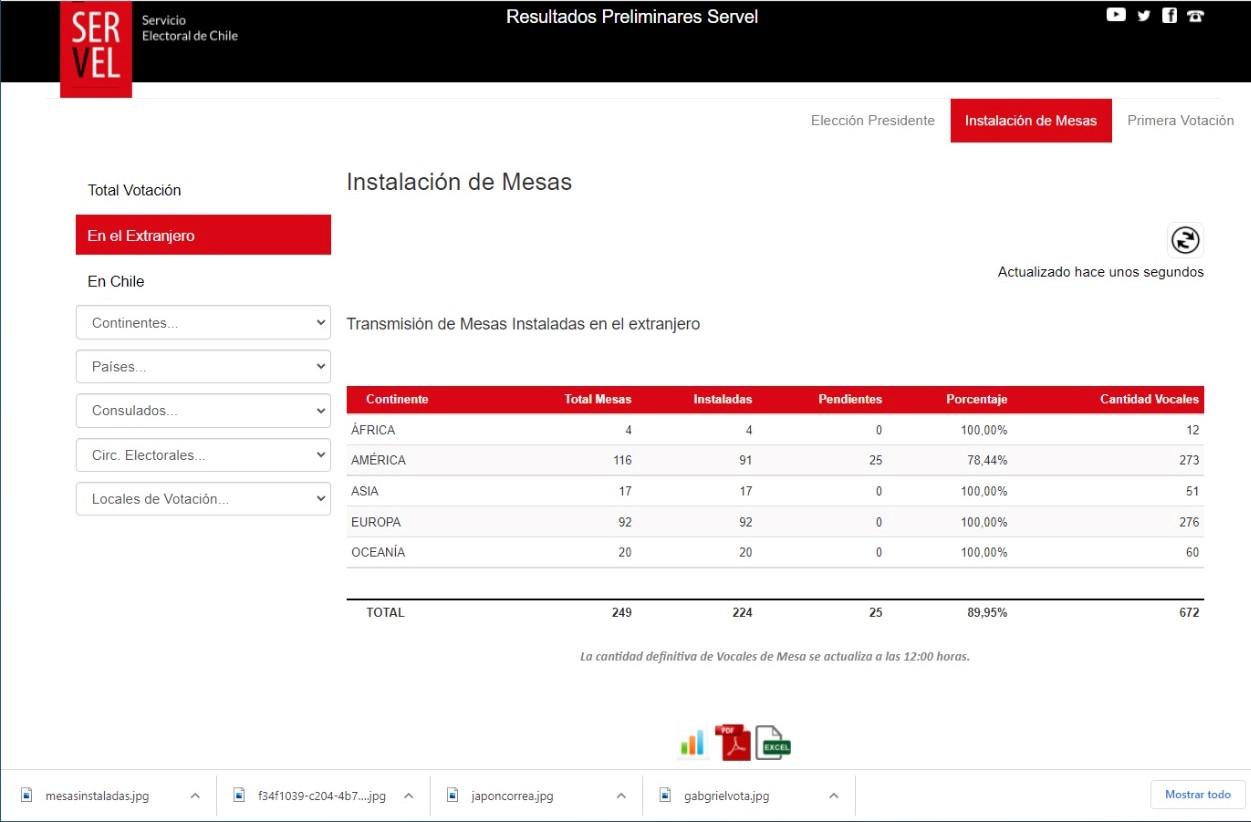Open the mesasinstaladas.jpg download
Viewport: 1251px width, 822px height.
tap(97, 796)
